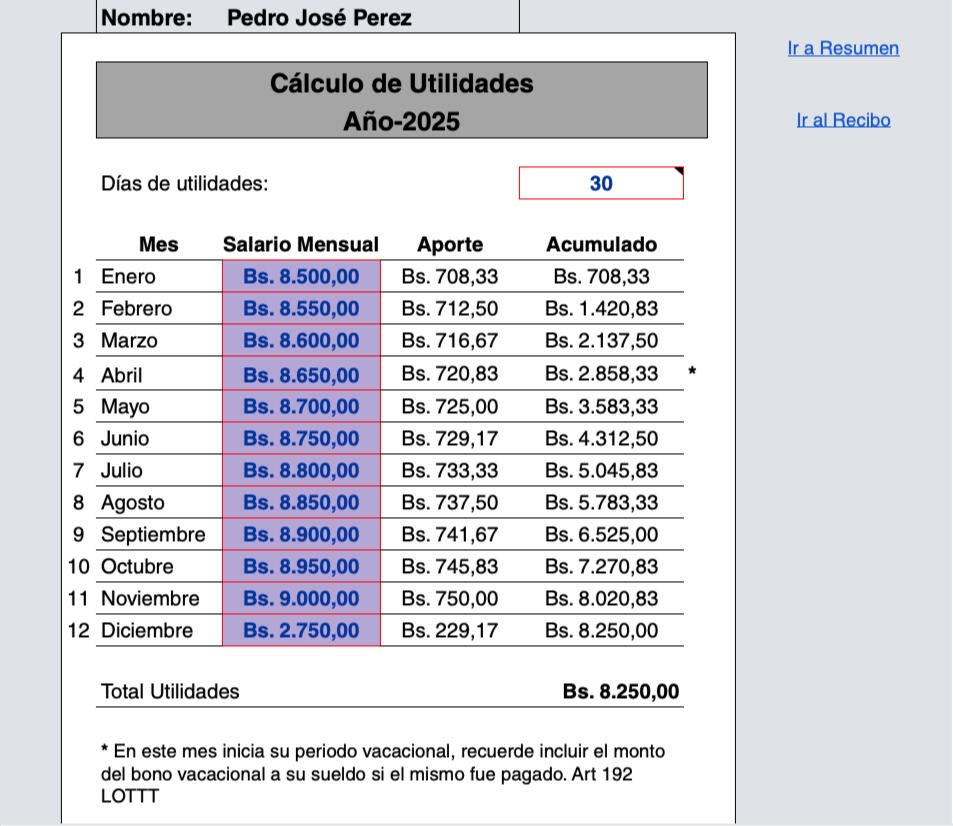Click the Marzo salary cell Bs. 8.600,00

301,341
